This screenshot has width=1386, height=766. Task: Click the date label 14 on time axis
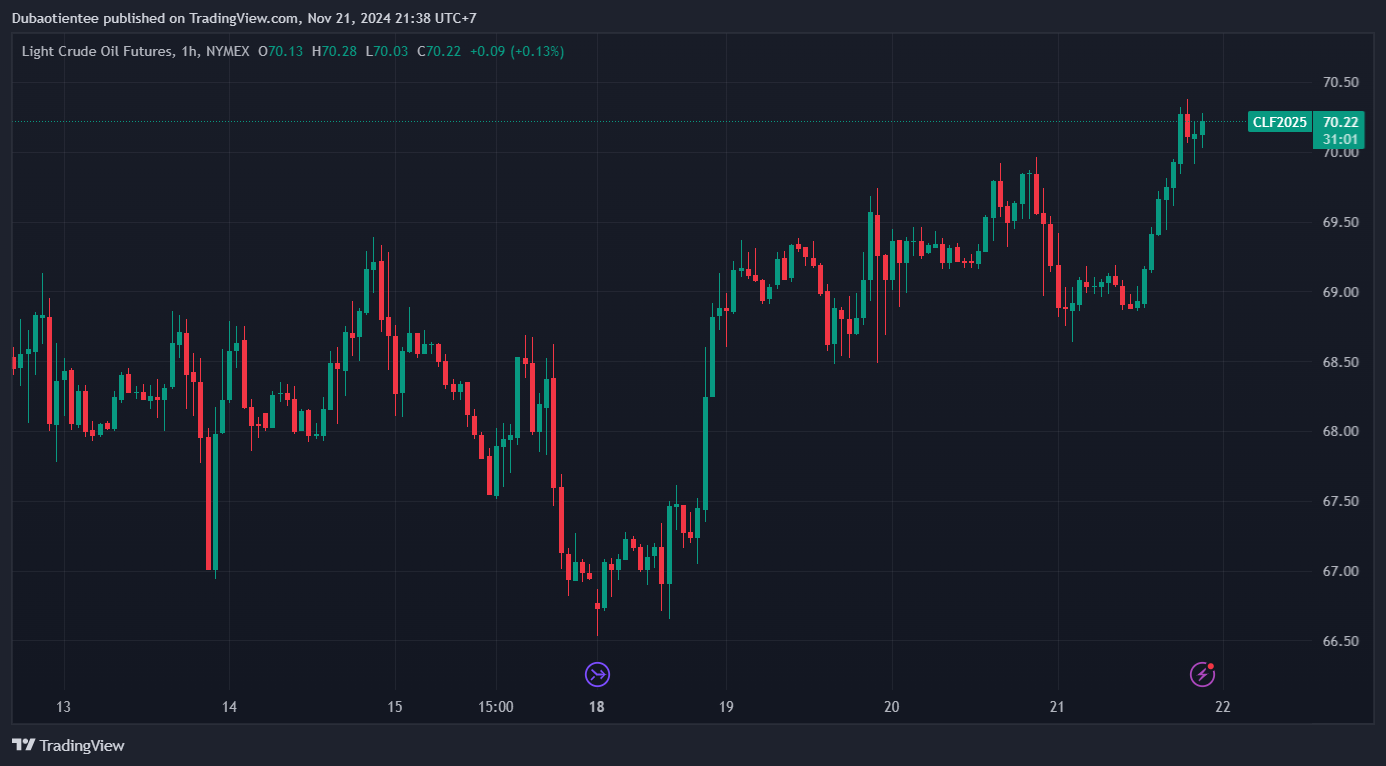(229, 707)
